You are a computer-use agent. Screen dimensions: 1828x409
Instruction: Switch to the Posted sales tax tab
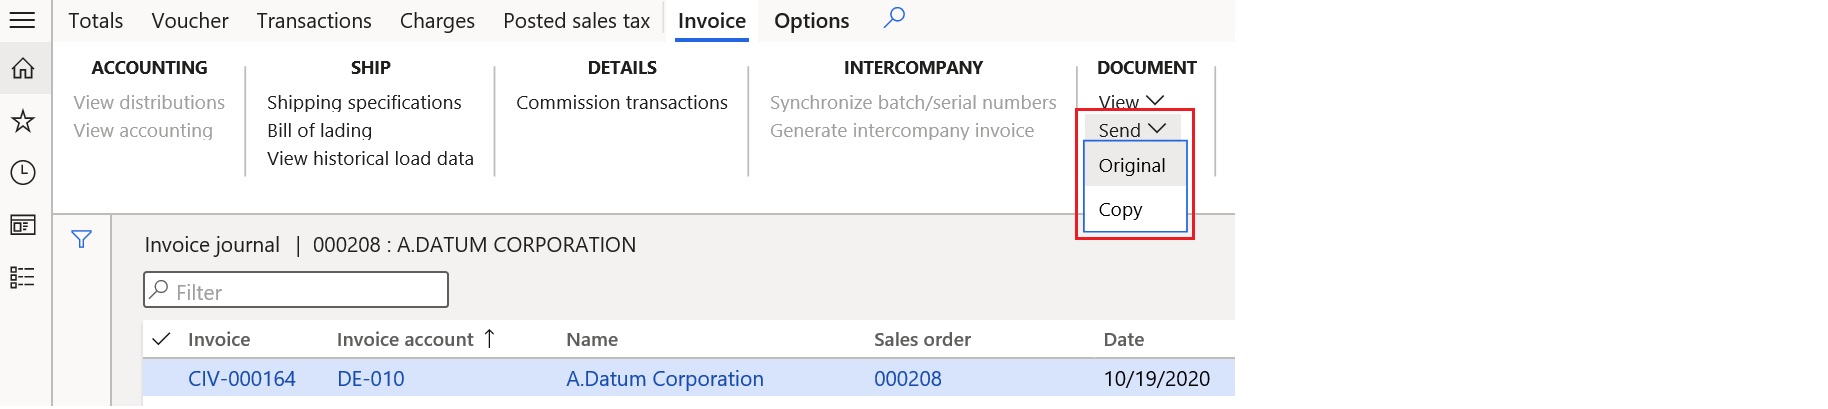576,21
